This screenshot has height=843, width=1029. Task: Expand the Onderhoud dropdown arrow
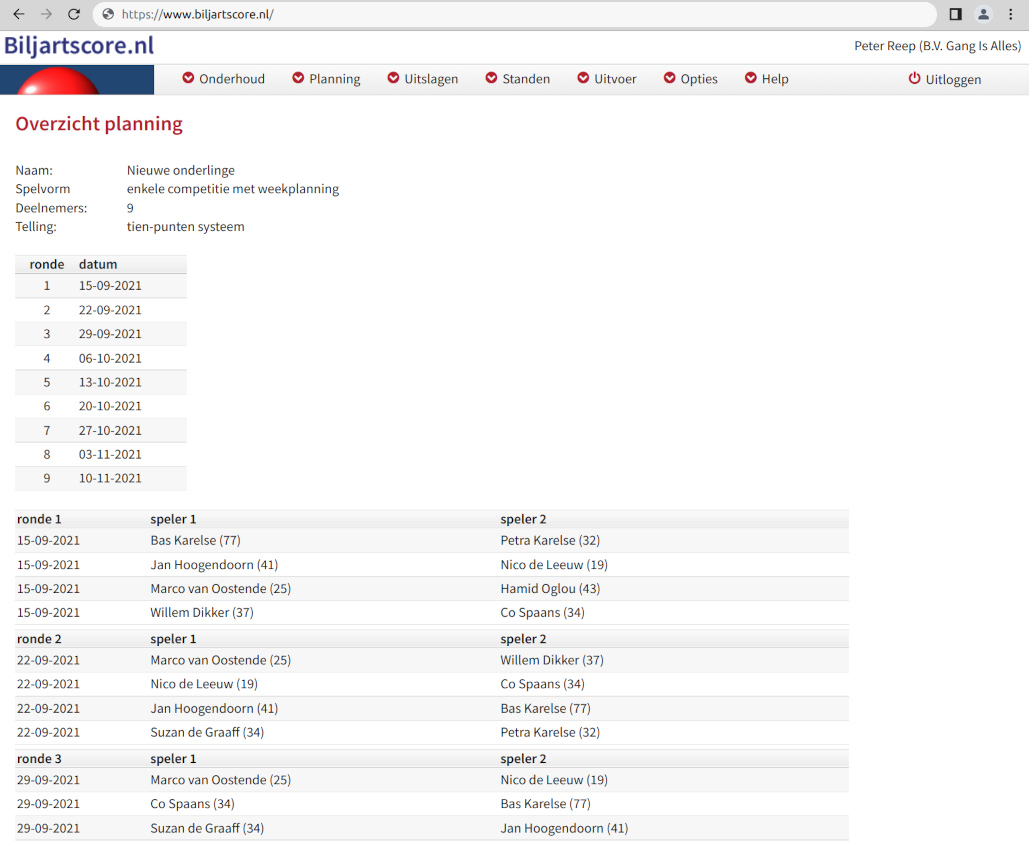(x=188, y=79)
